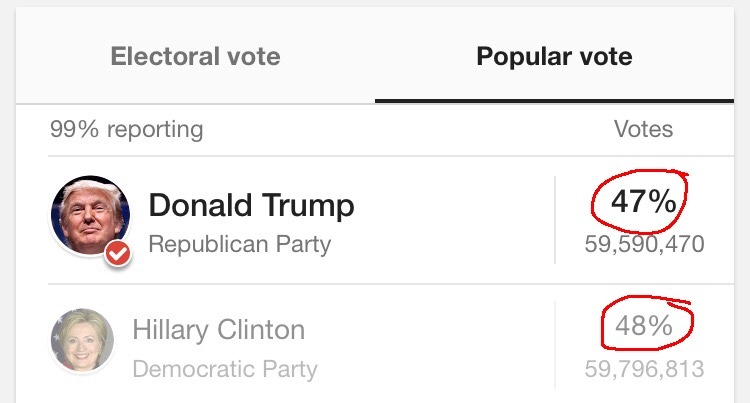This screenshot has height=403, width=750.
Task: Click the 59,796,813 vote count
Action: (644, 369)
